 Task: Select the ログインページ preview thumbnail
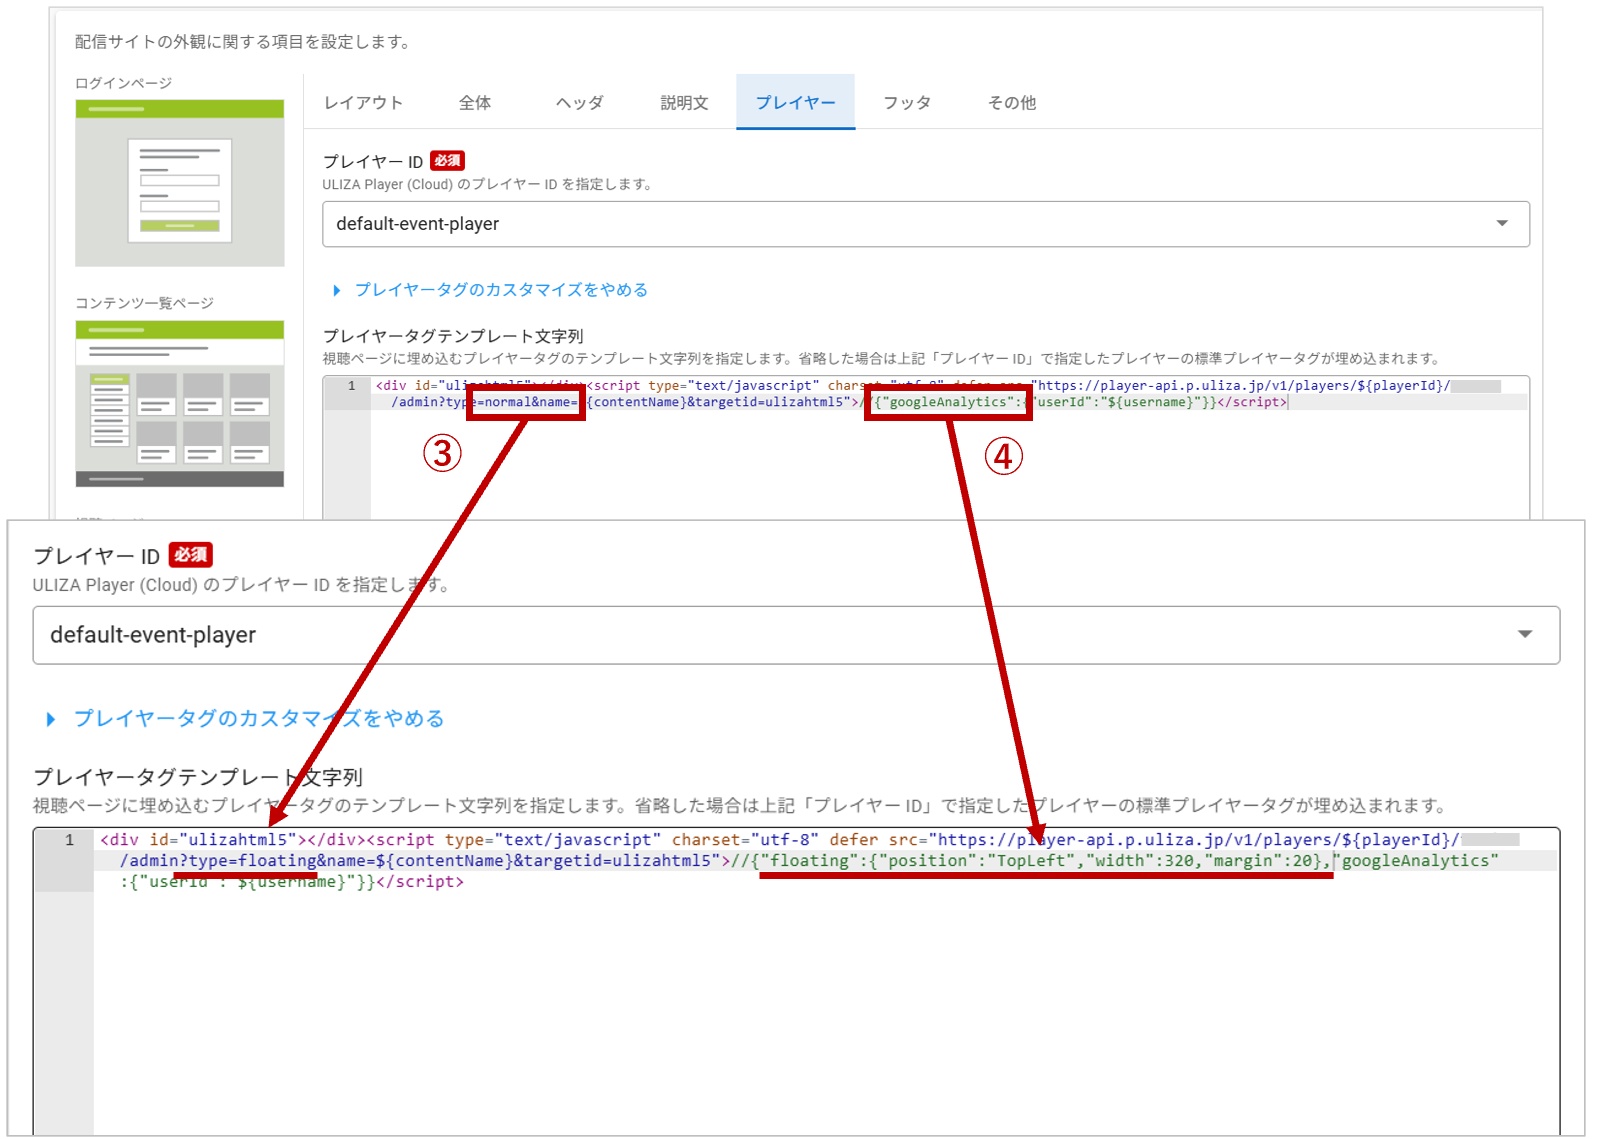coord(180,183)
